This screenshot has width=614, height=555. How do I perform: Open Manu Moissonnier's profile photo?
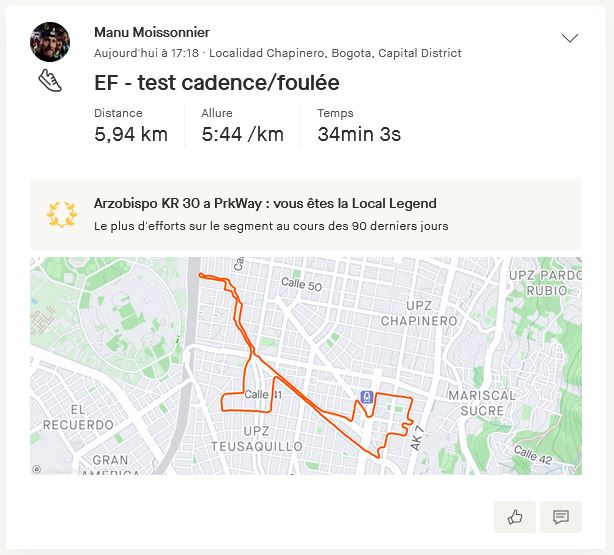pyautogui.click(x=50, y=41)
